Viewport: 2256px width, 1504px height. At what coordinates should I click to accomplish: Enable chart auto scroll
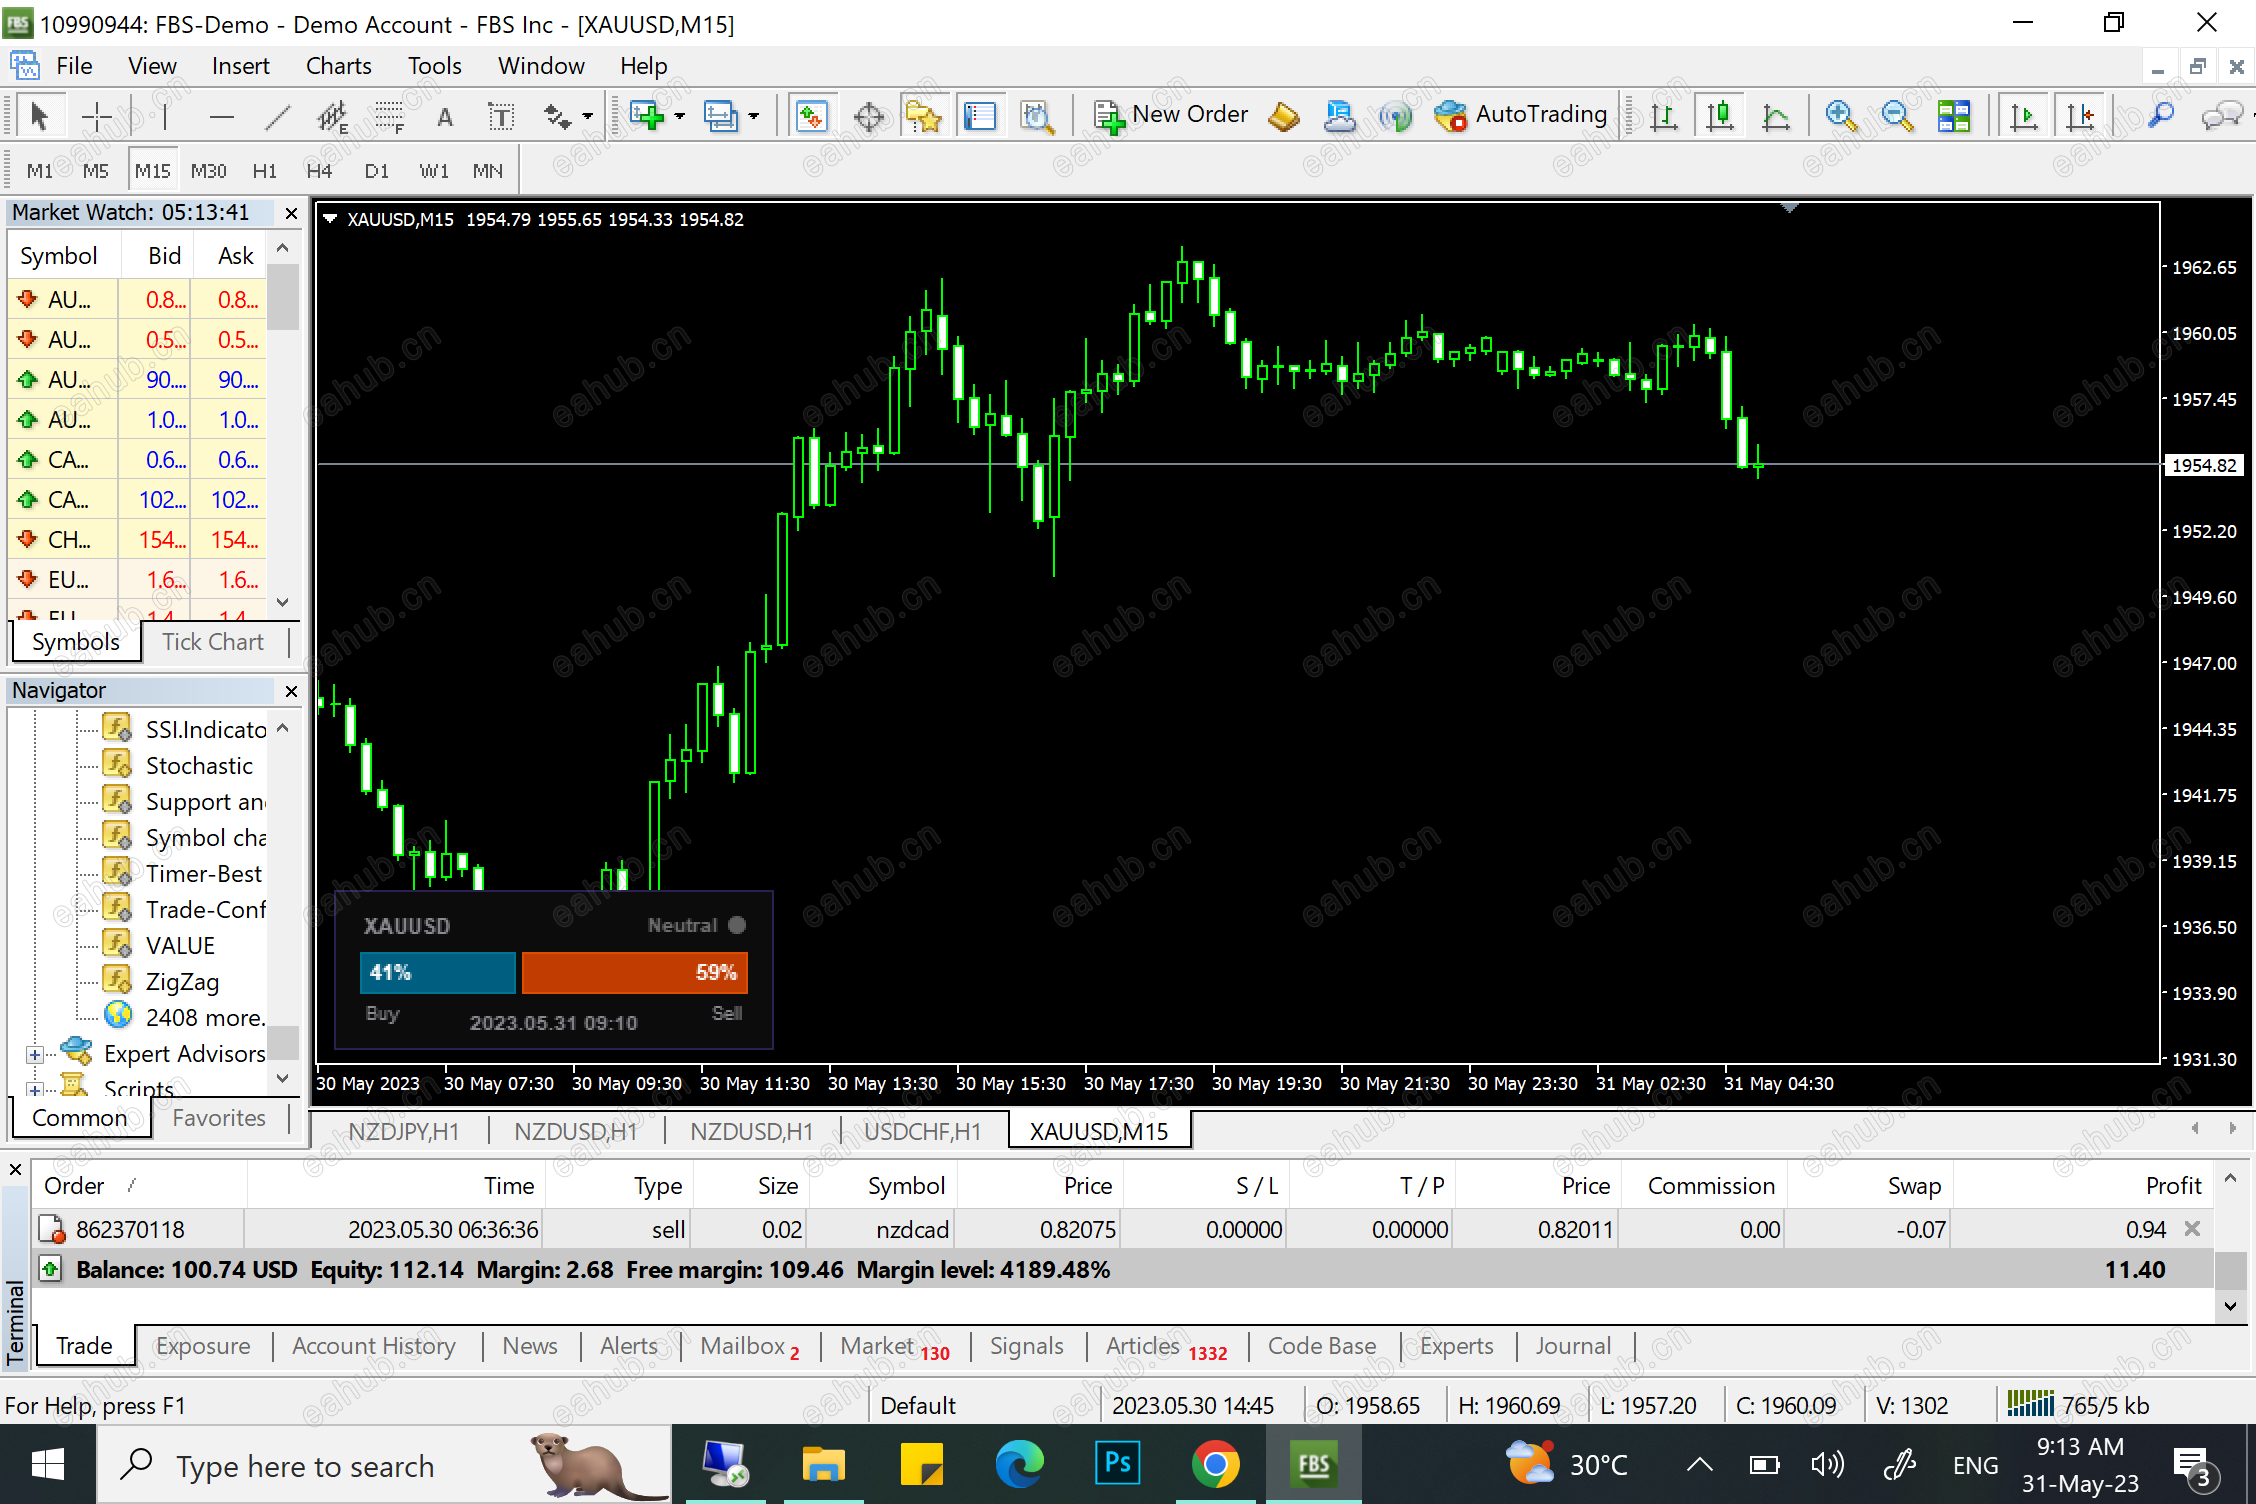2023,116
